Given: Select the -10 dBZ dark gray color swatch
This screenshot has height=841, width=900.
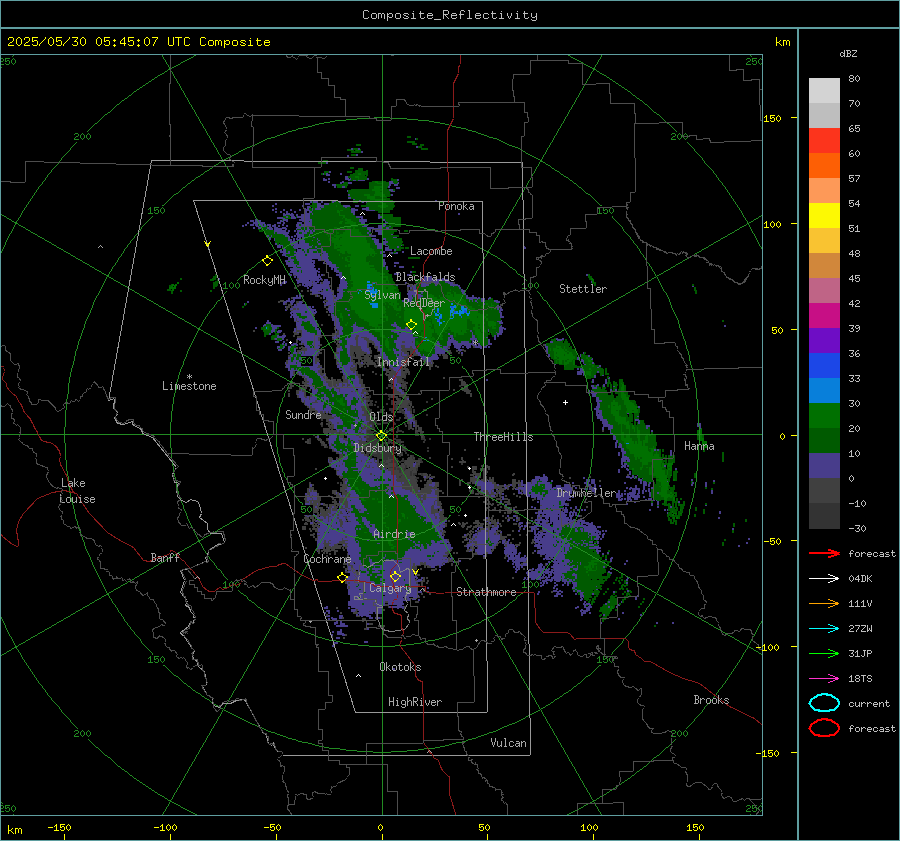Looking at the screenshot, I should (824, 515).
